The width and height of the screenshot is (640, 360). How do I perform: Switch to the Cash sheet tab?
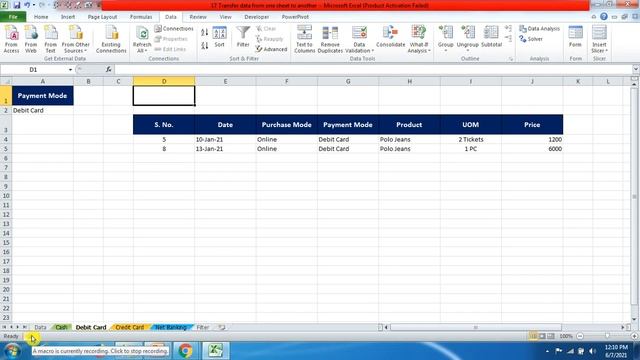(61, 327)
